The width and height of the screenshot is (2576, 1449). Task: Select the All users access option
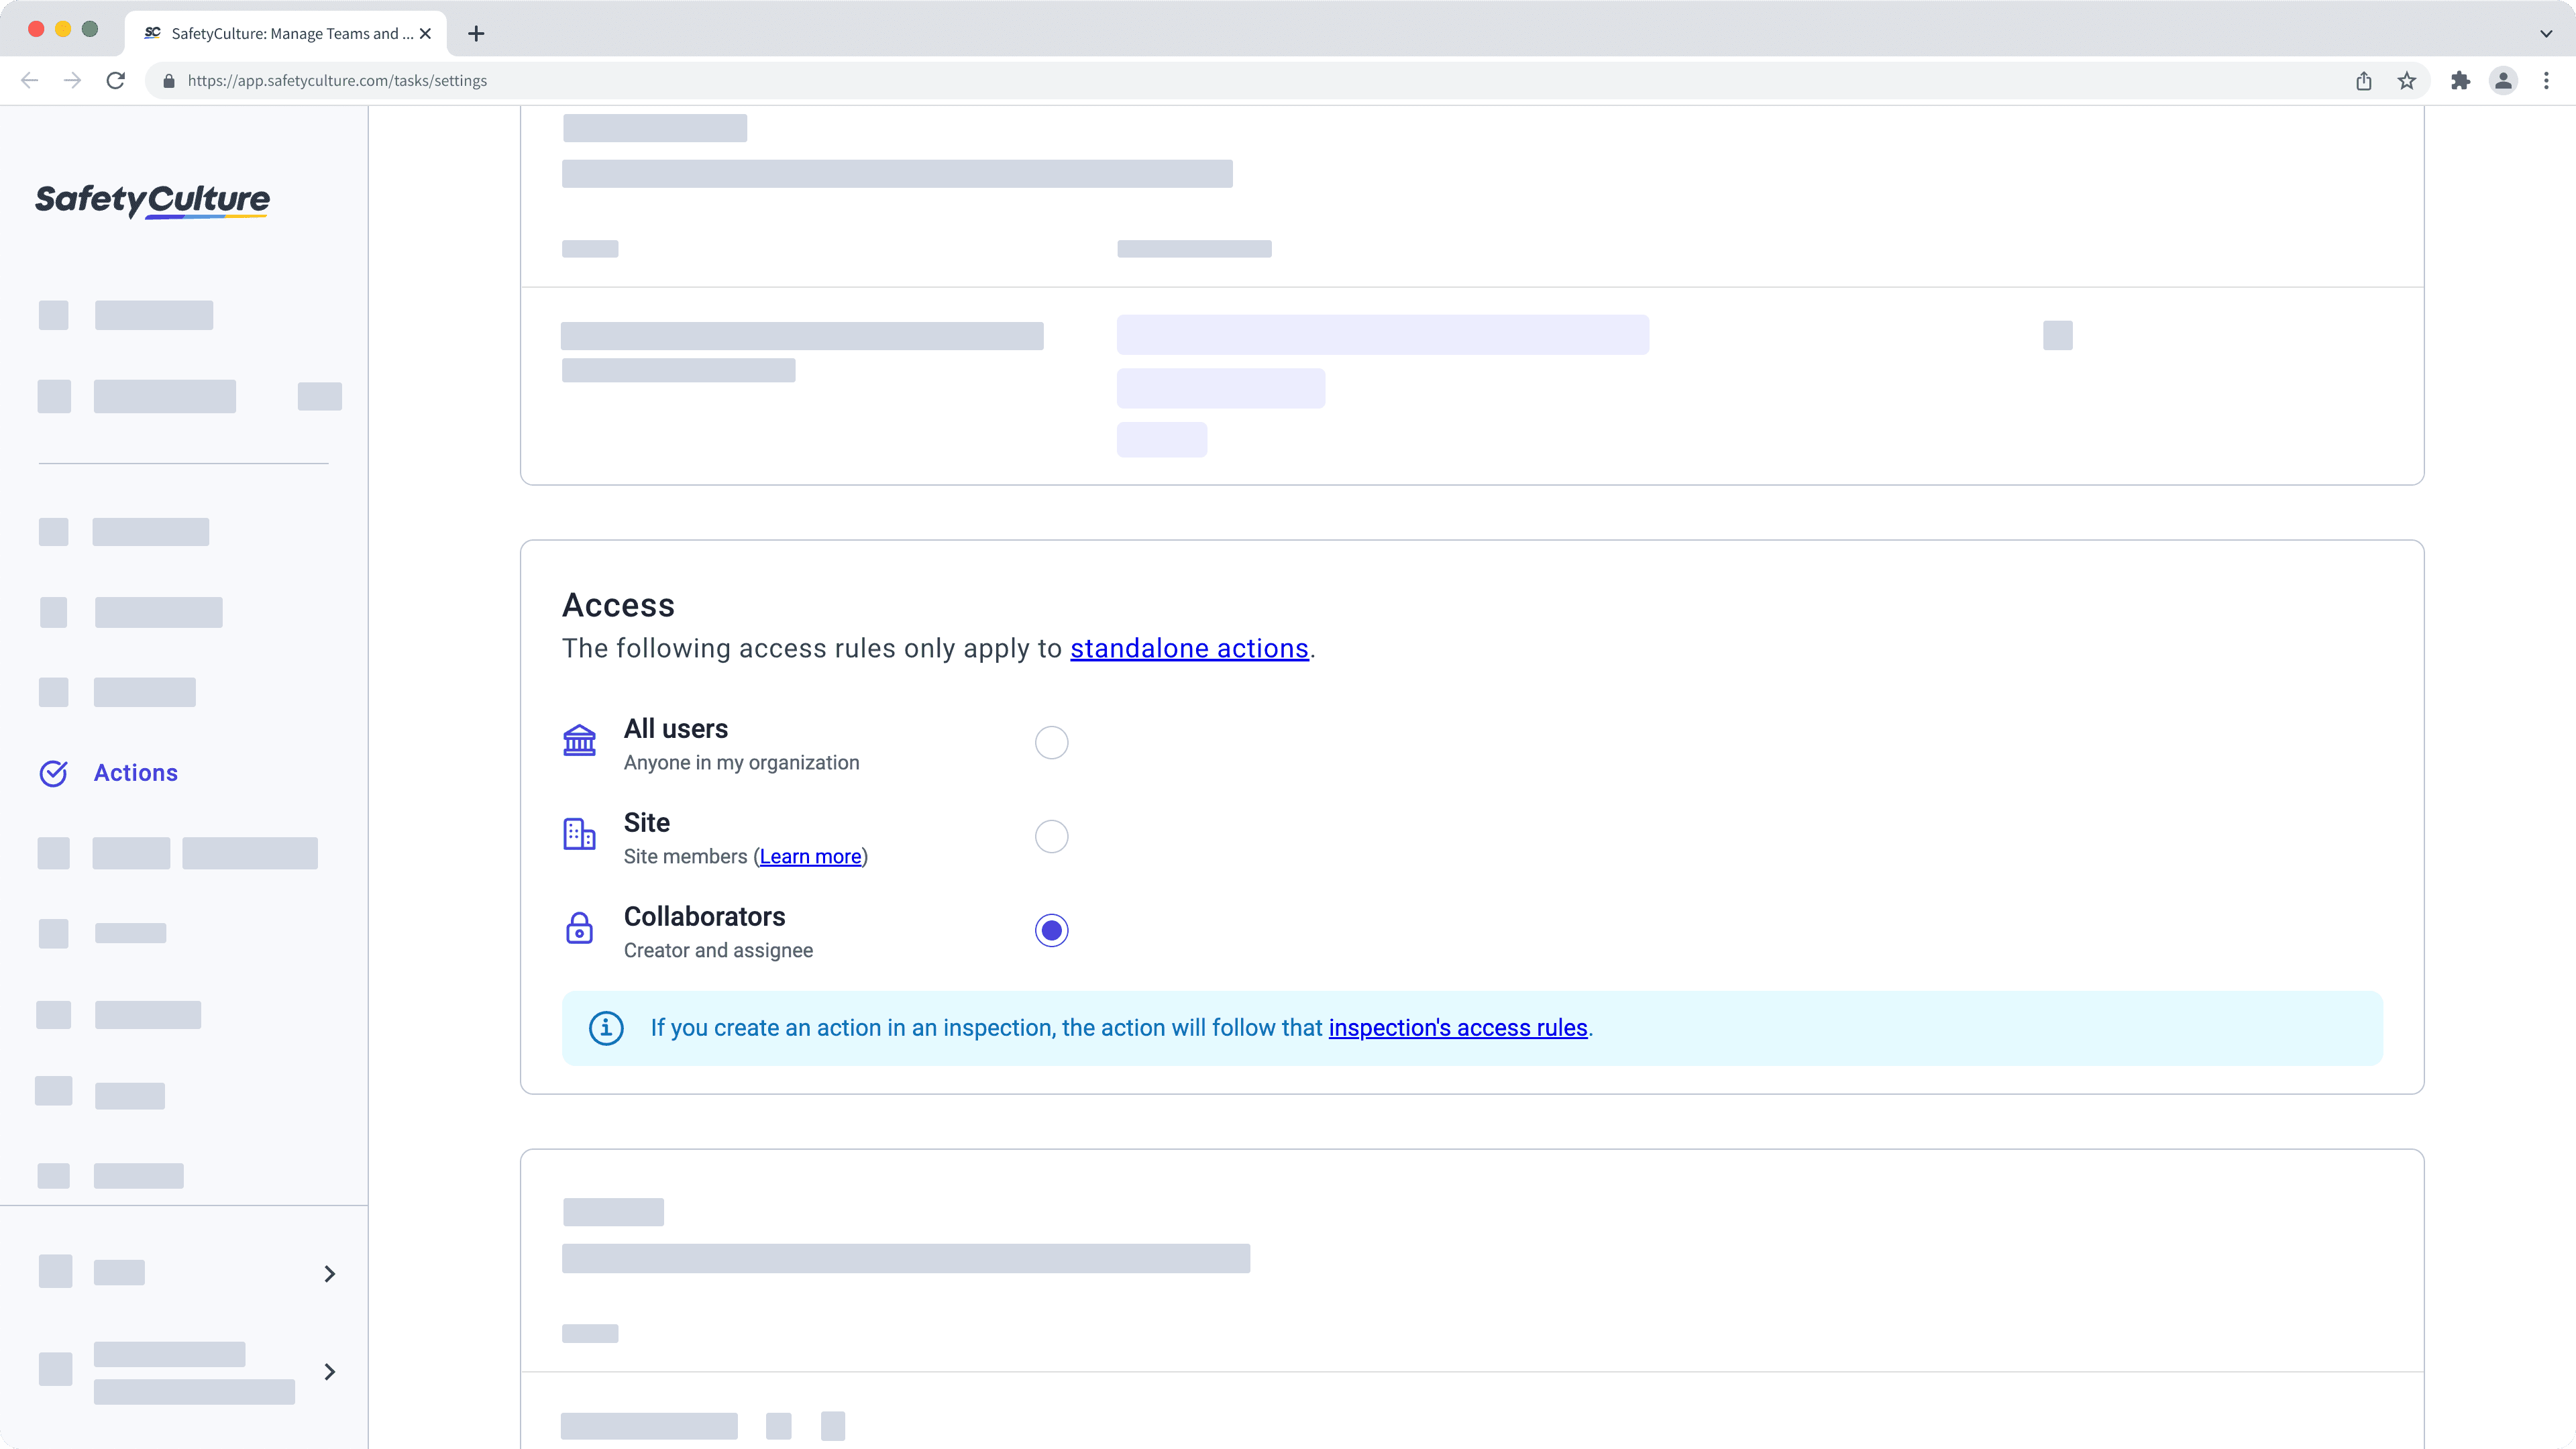click(1051, 742)
